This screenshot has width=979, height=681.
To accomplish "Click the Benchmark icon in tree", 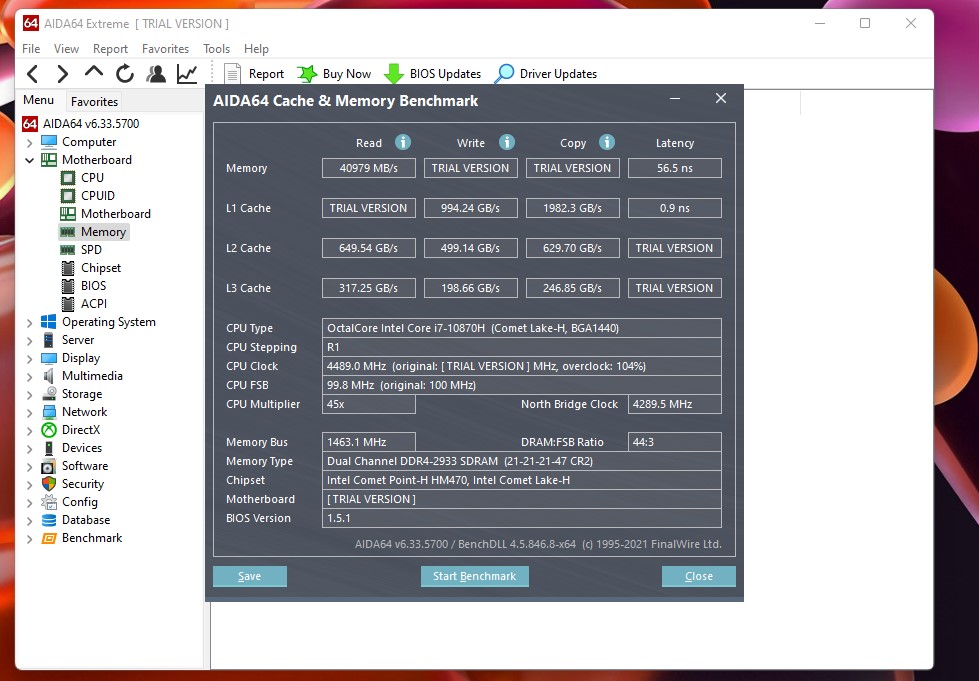I will click(x=49, y=538).
